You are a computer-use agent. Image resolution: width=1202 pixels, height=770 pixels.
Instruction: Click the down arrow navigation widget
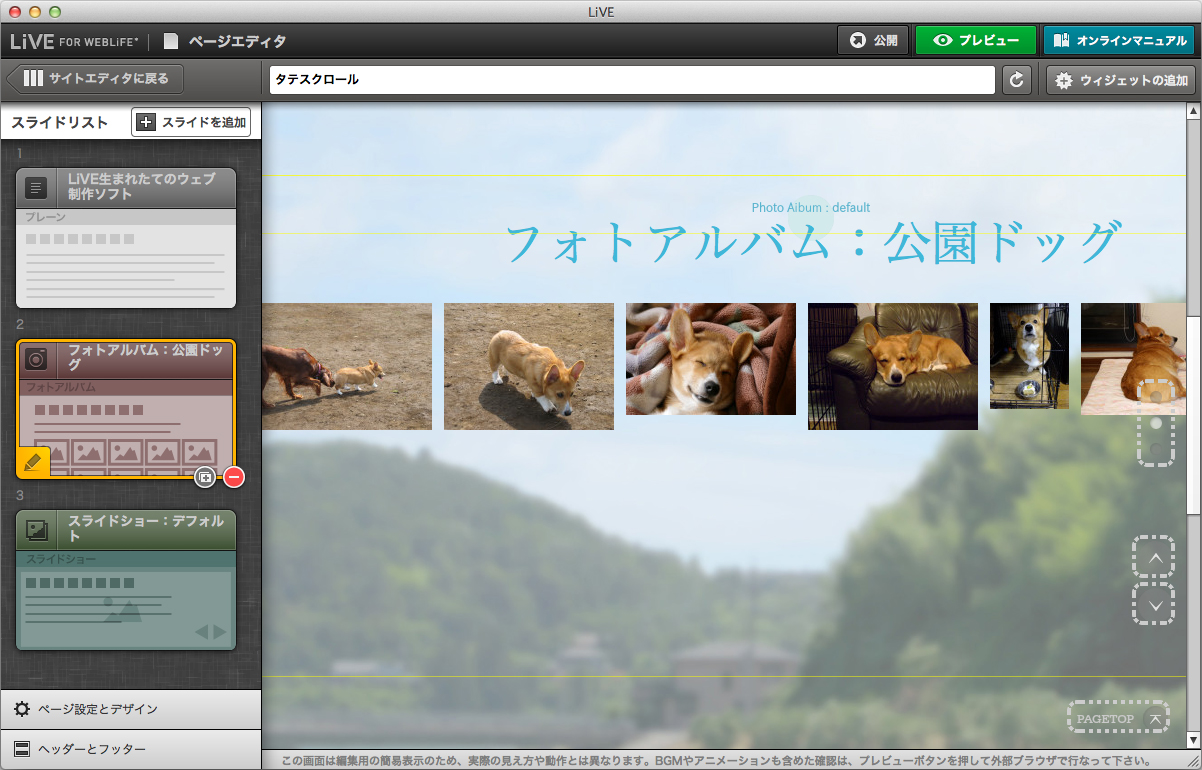[x=1154, y=604]
